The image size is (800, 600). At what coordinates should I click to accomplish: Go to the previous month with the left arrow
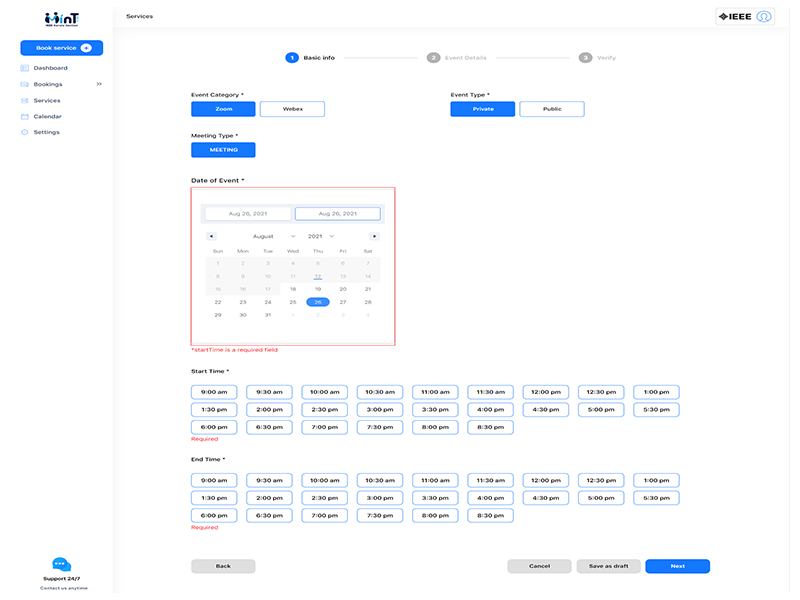click(x=211, y=236)
